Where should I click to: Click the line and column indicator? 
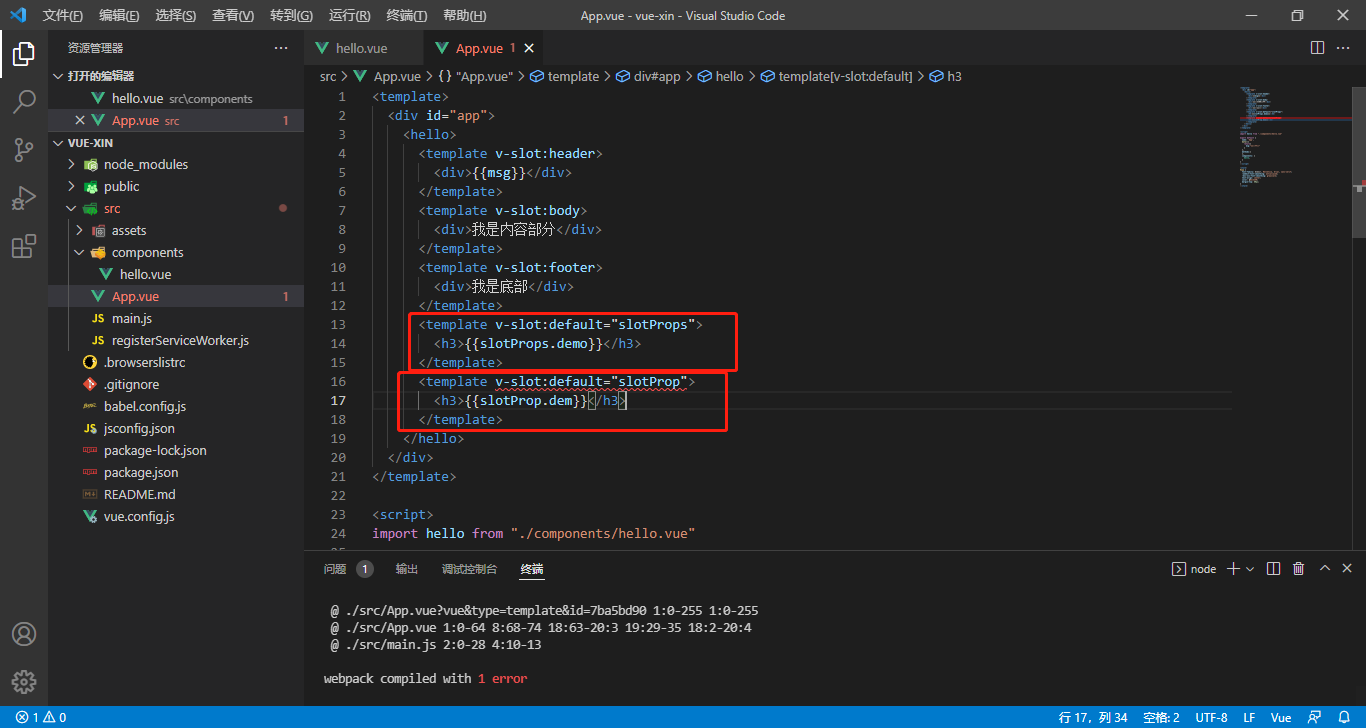coord(1092,717)
